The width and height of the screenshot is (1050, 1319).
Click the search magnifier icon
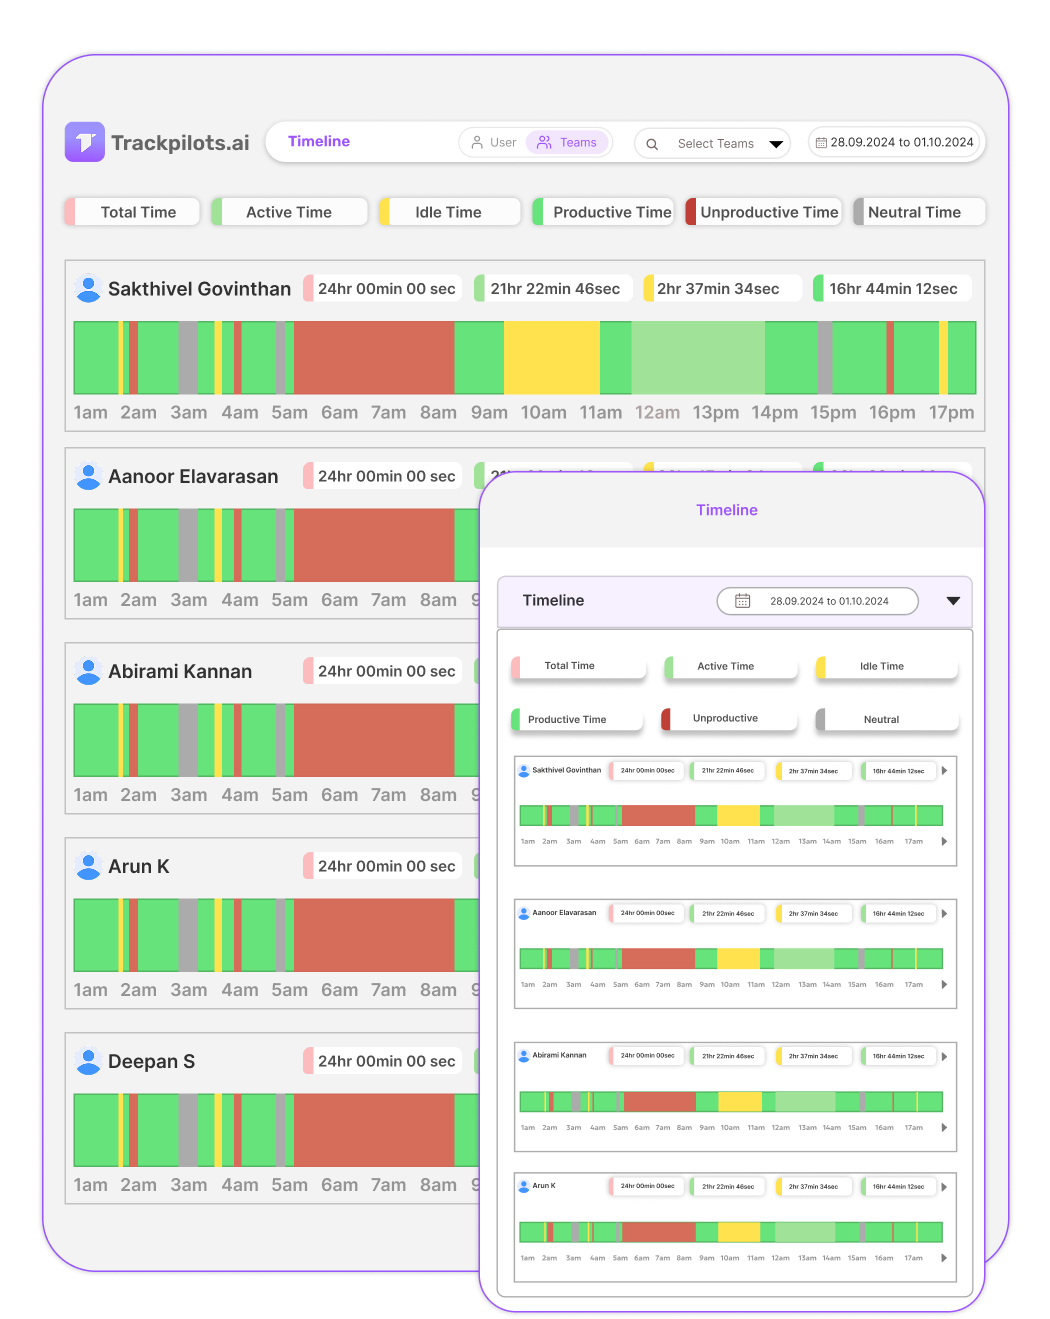652,144
